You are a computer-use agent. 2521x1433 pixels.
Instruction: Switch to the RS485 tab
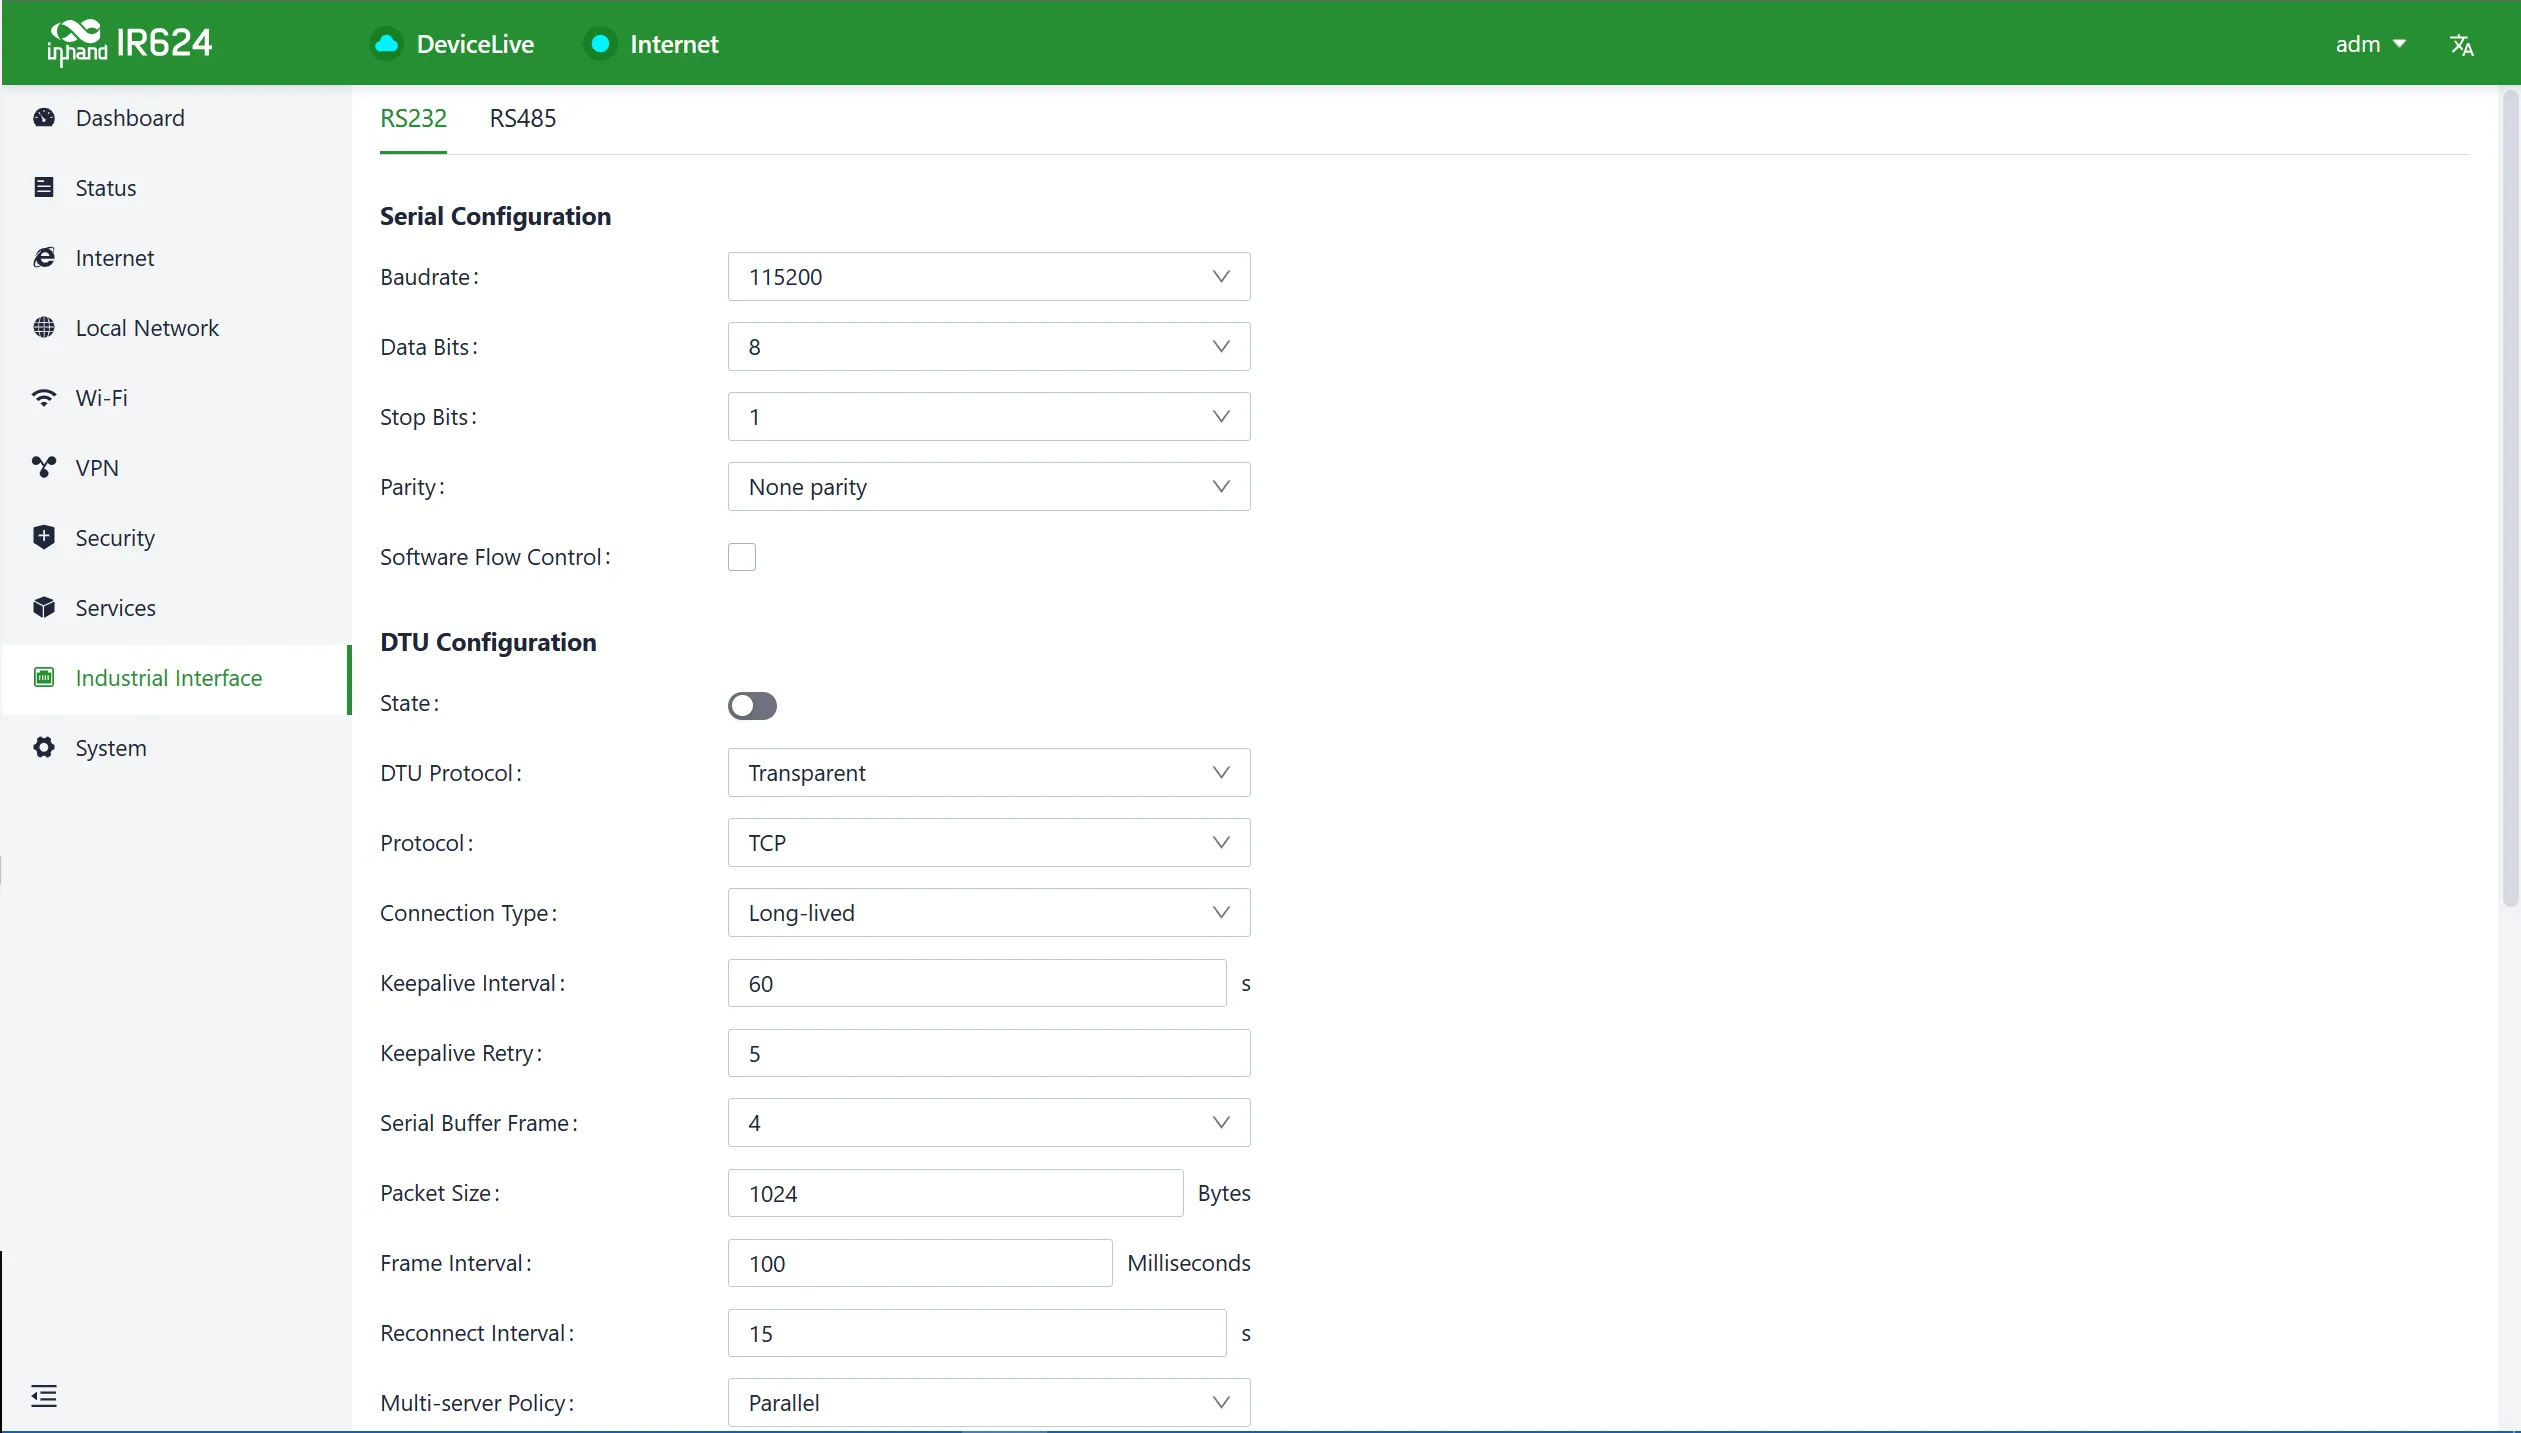pyautogui.click(x=523, y=118)
